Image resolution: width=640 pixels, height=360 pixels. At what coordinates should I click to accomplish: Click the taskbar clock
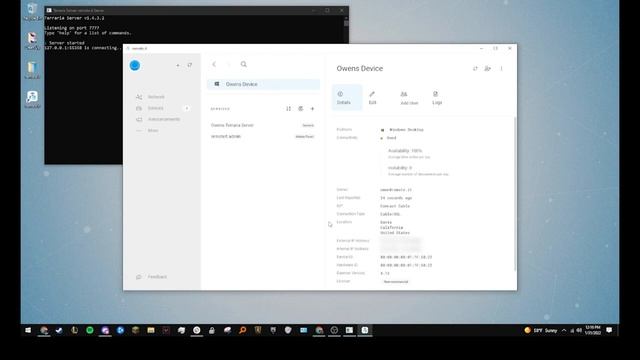pos(593,330)
